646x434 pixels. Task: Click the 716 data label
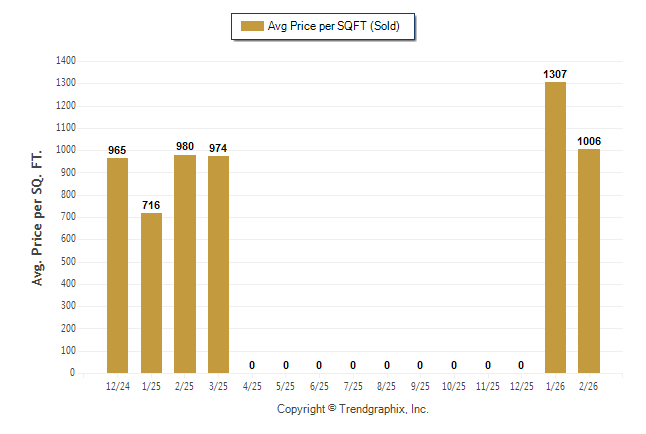tap(151, 205)
